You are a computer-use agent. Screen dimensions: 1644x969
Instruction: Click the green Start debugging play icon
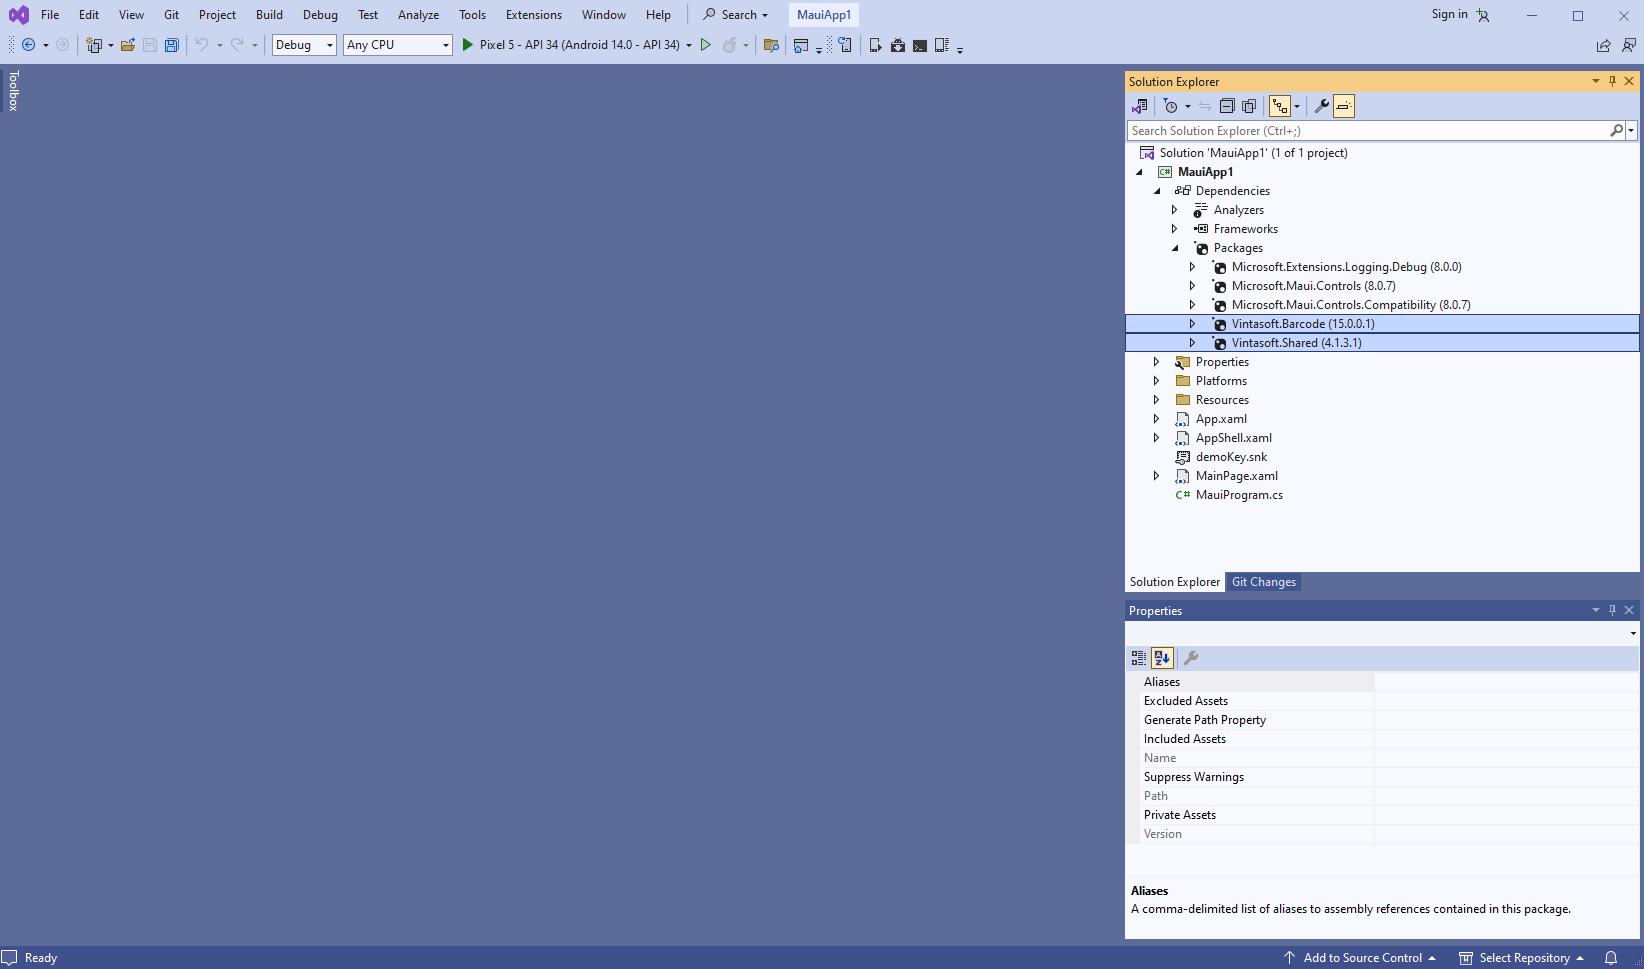click(x=467, y=45)
